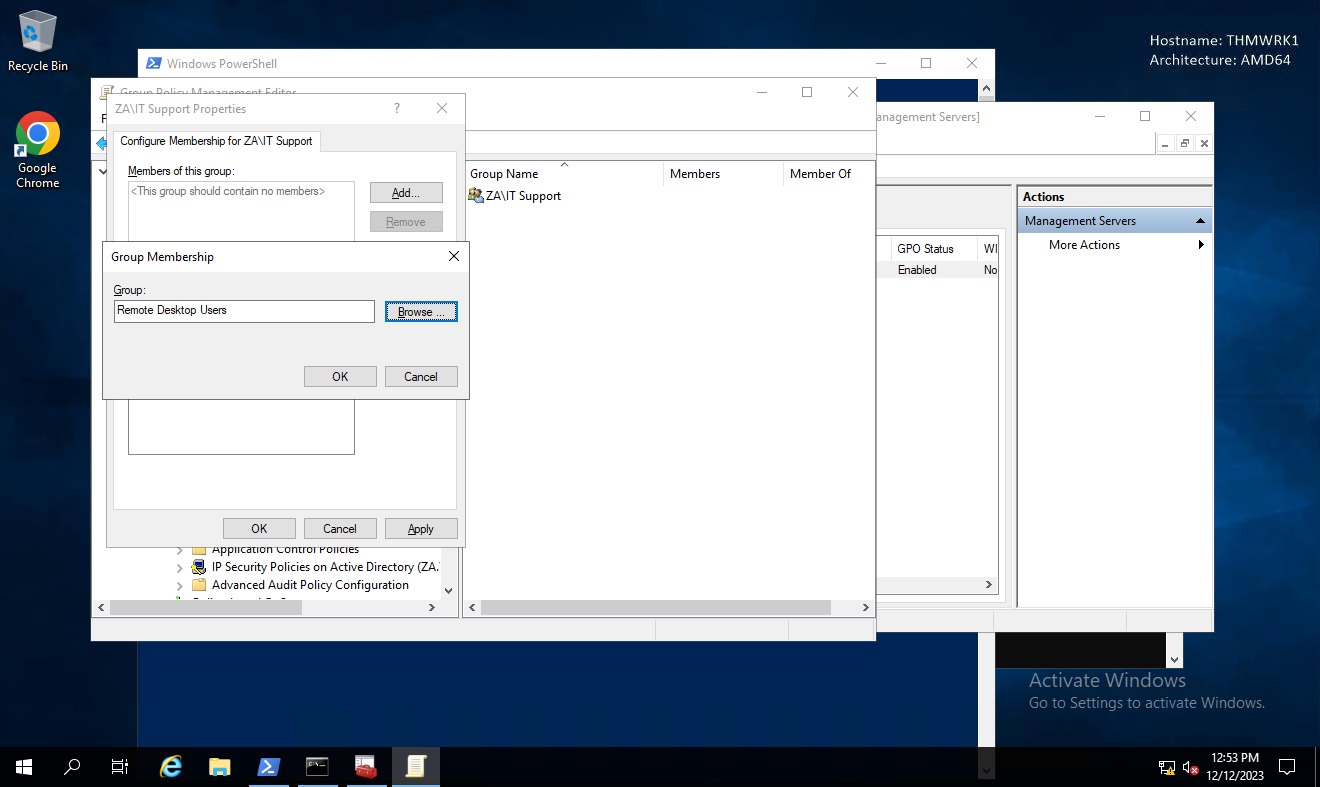
Task: Expand Application Control Policies node
Action: [x=180, y=550]
